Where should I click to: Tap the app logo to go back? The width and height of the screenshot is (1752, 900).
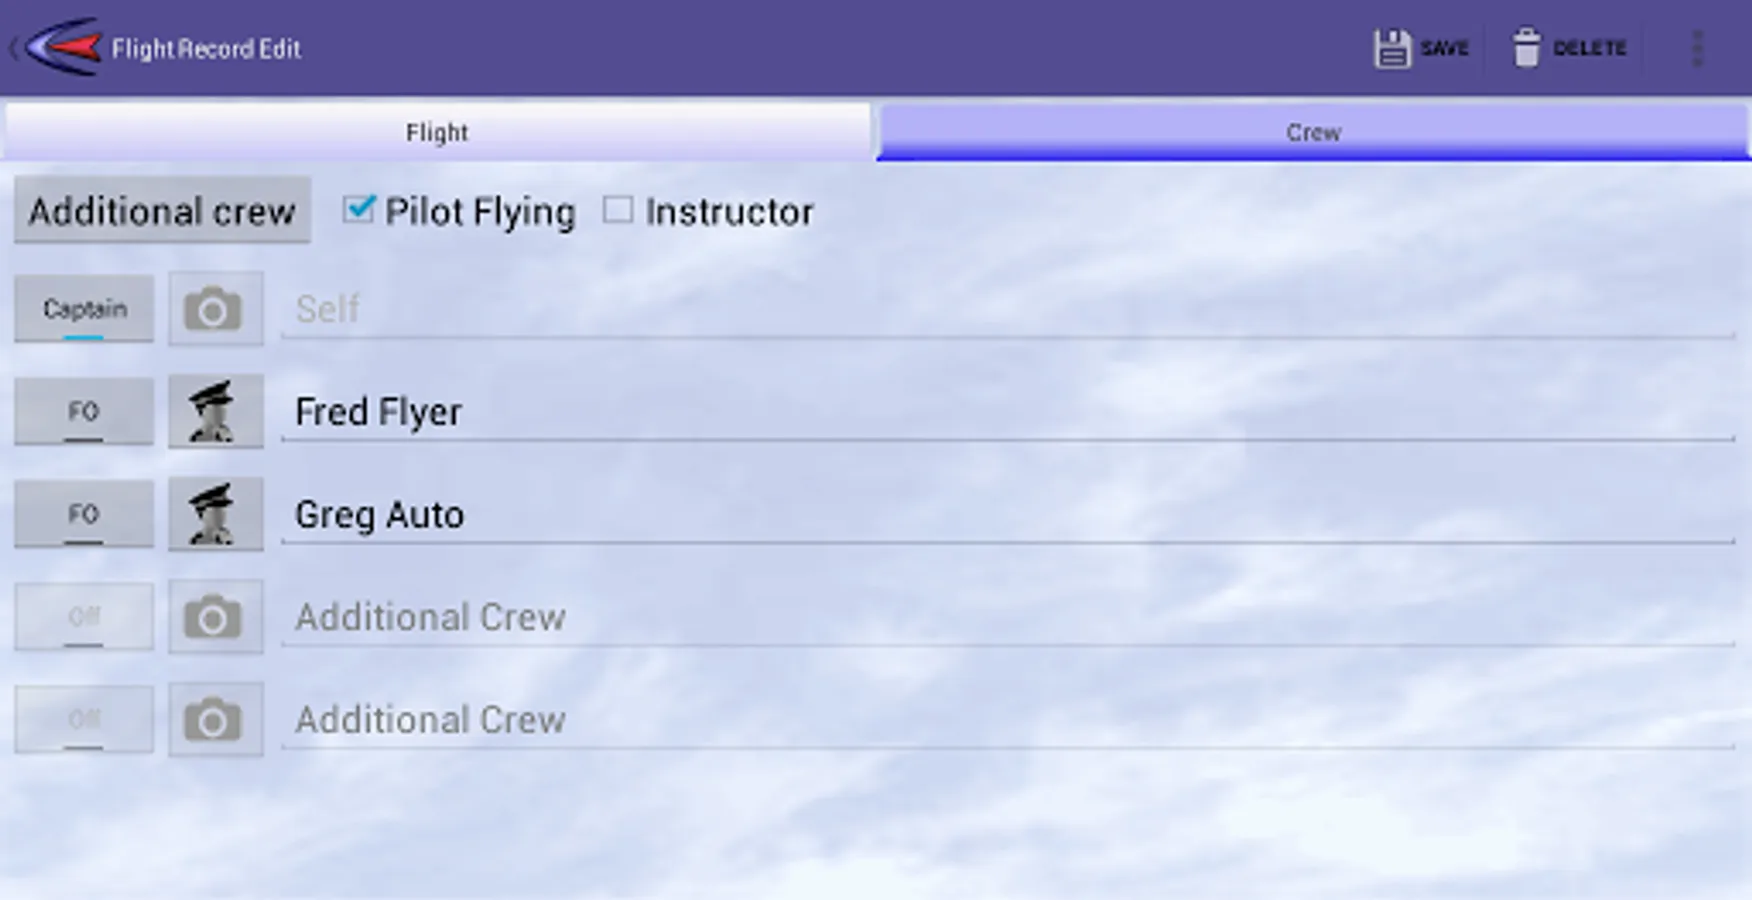pos(64,47)
